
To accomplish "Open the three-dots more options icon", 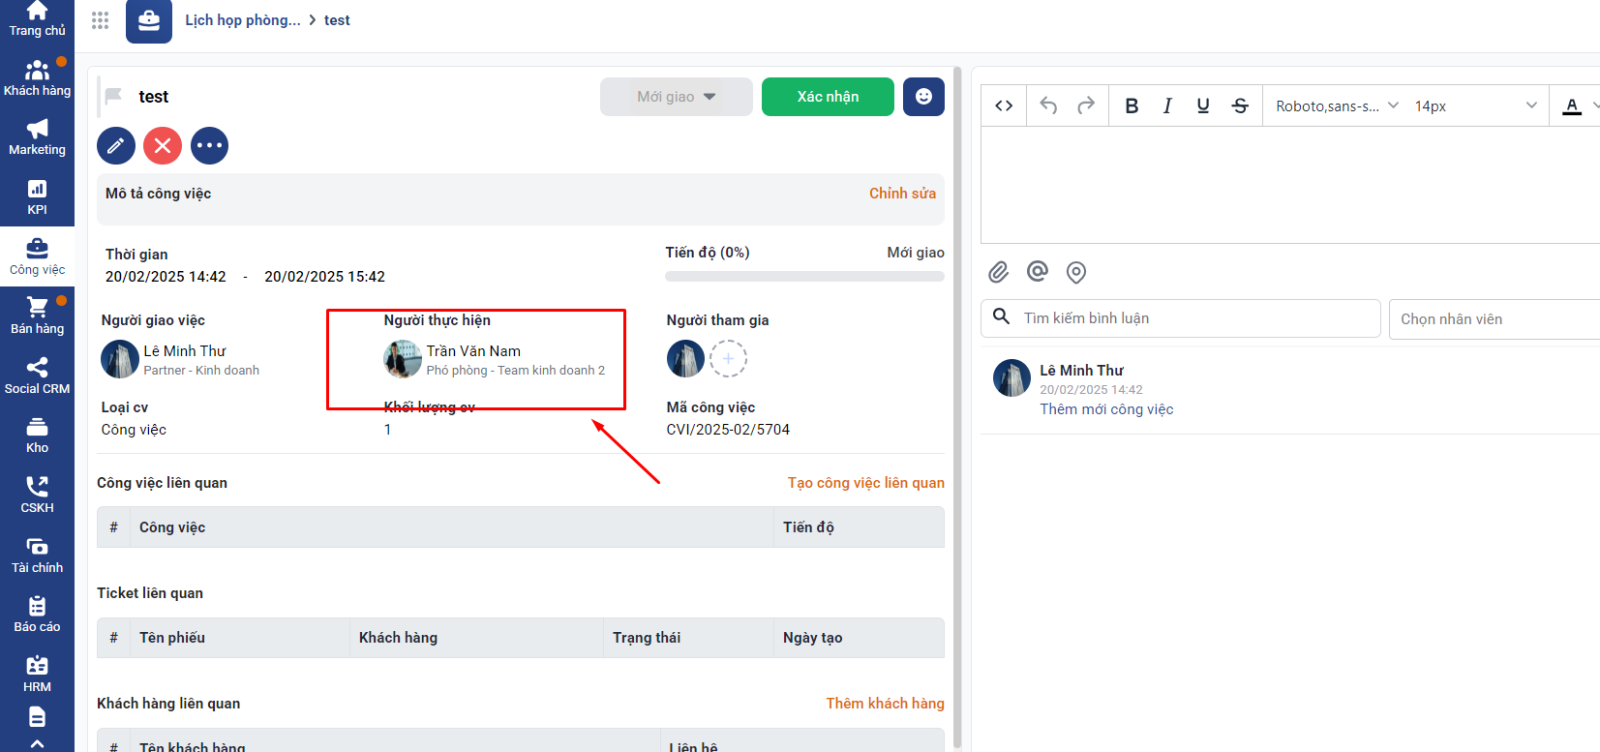I will [x=210, y=146].
